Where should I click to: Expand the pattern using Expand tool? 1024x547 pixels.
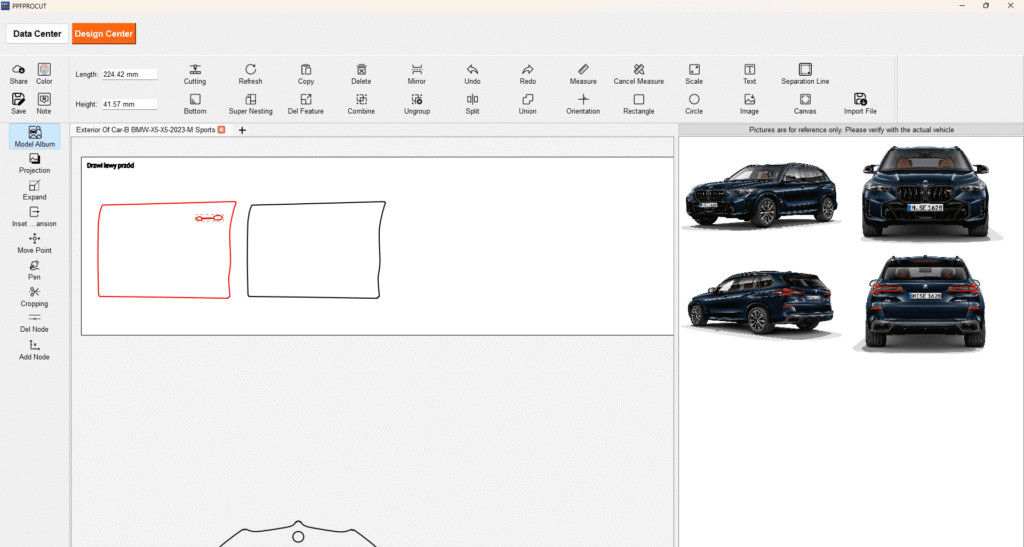pos(34,189)
